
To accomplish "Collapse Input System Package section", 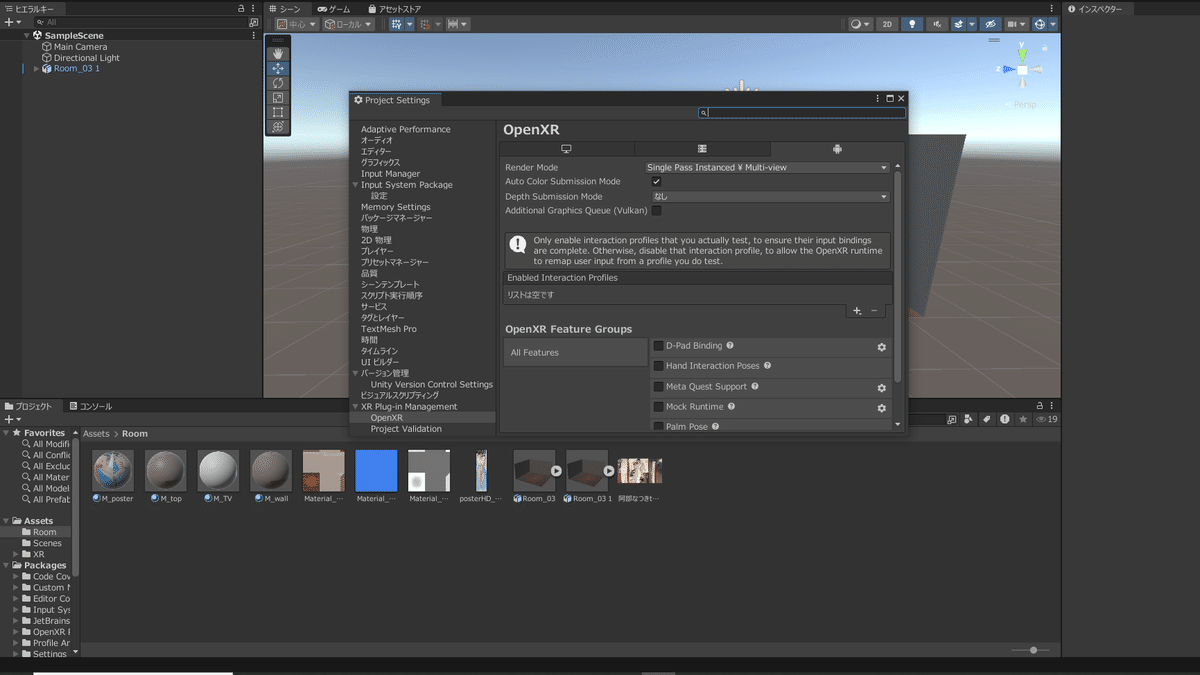I will (x=355, y=185).
